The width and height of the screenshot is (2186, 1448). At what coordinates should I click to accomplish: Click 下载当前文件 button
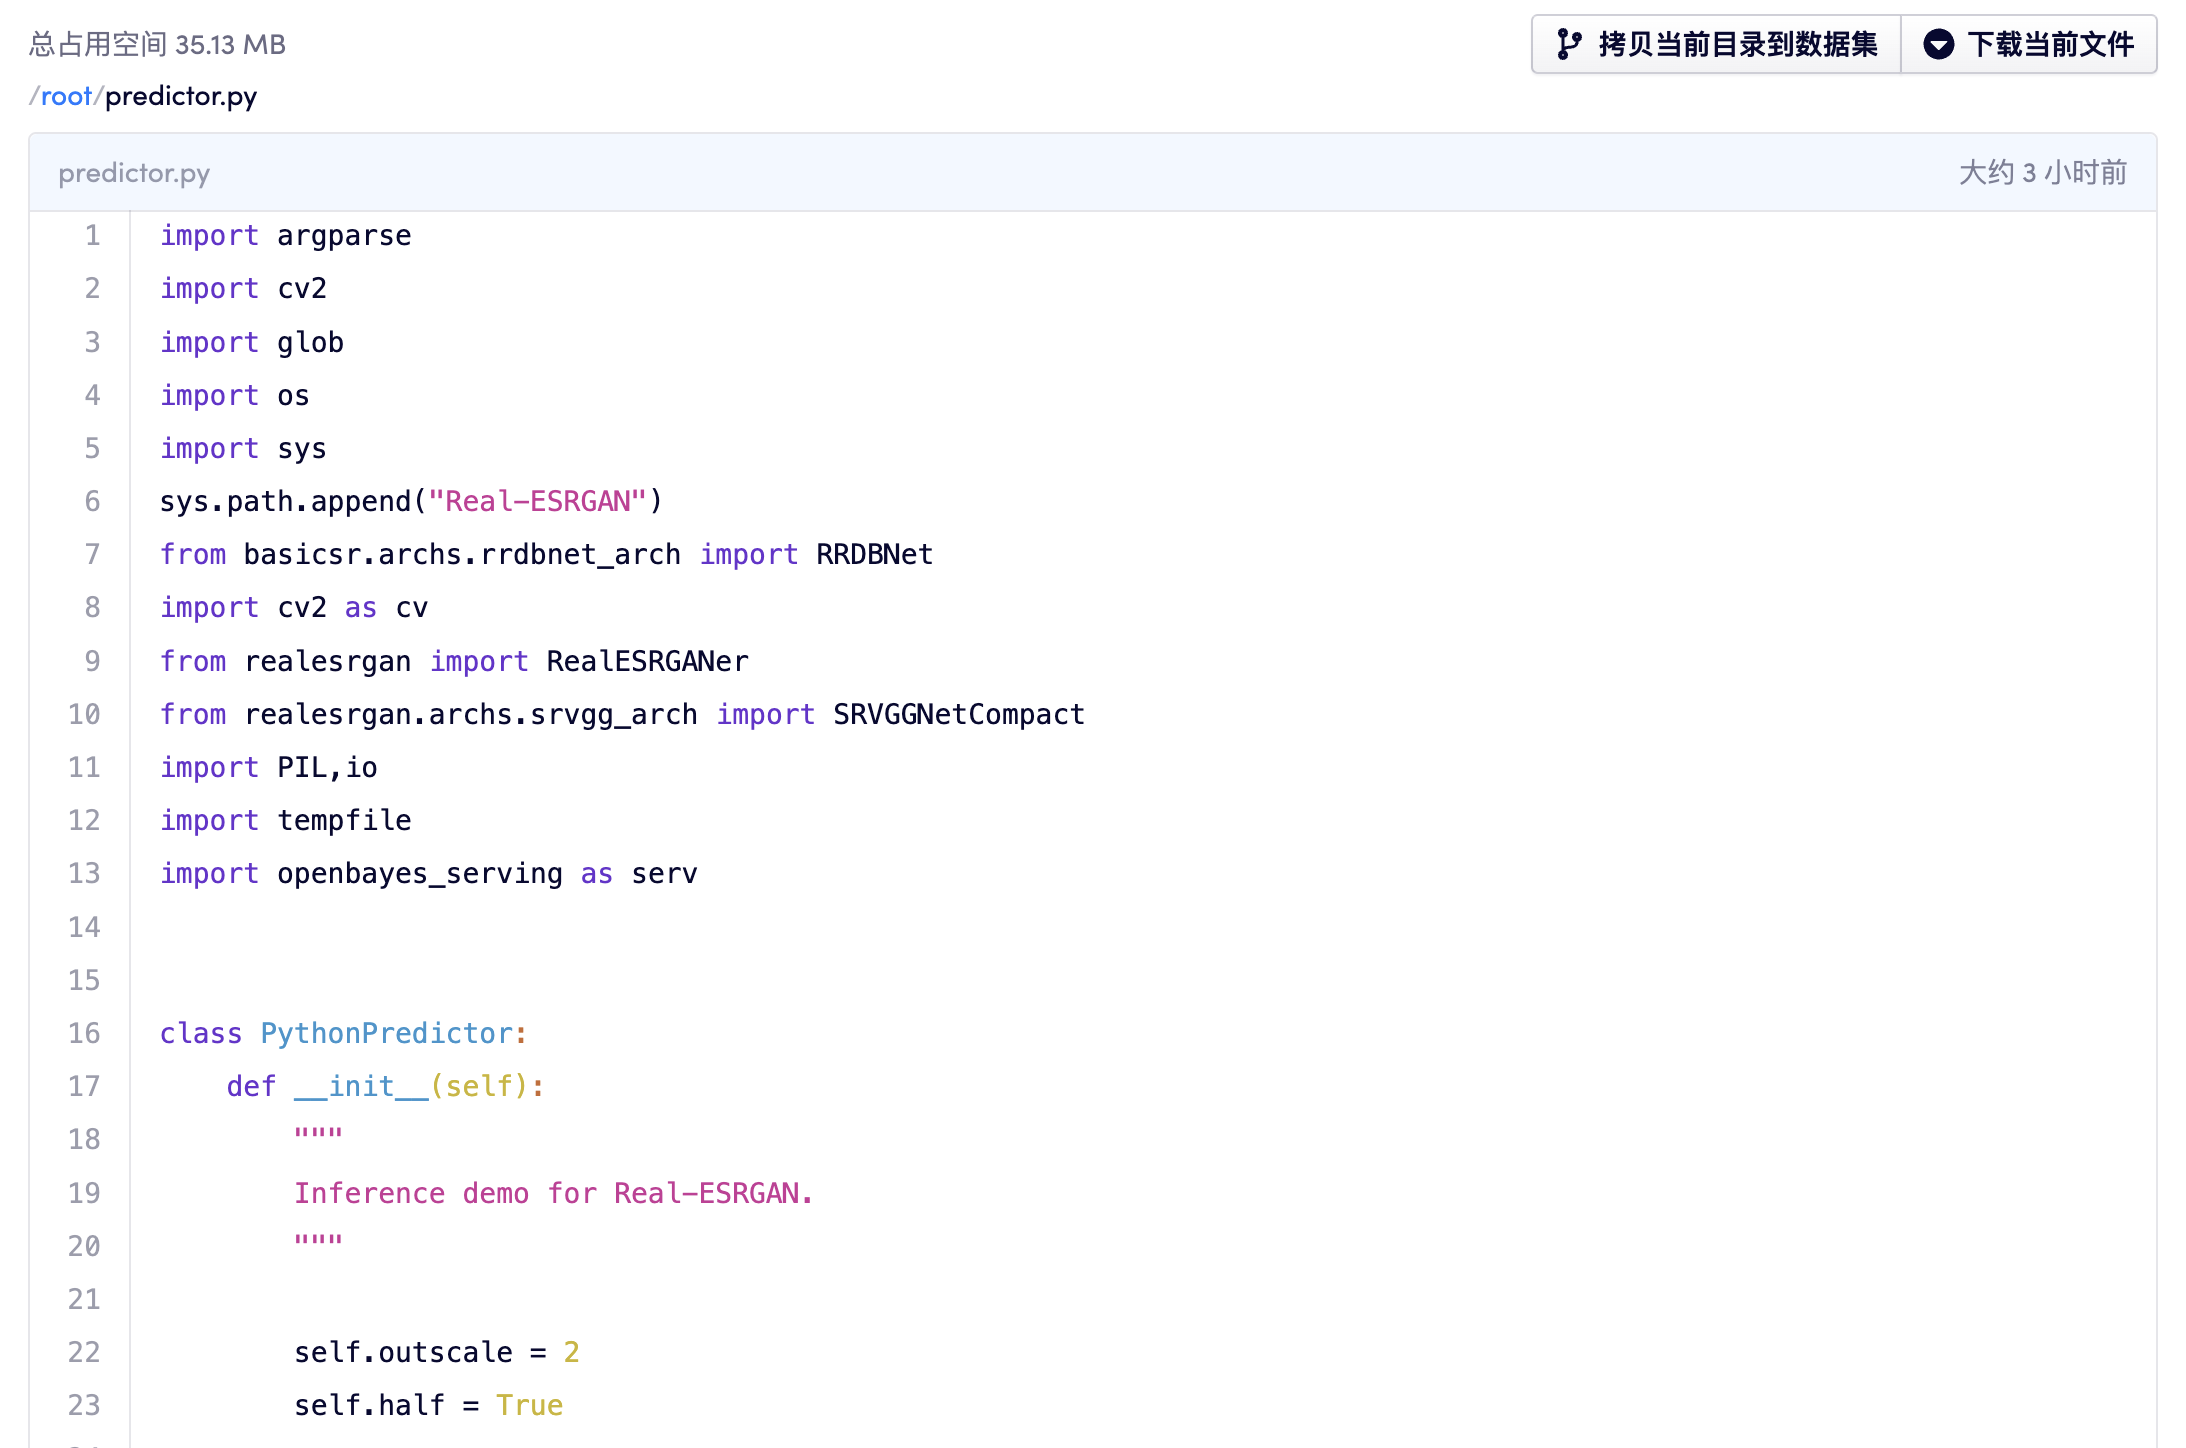pyautogui.click(x=2029, y=44)
